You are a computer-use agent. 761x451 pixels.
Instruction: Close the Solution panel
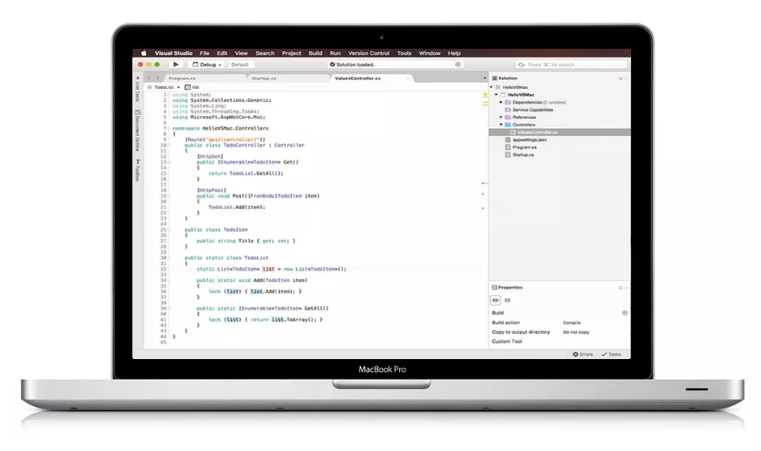click(x=626, y=78)
